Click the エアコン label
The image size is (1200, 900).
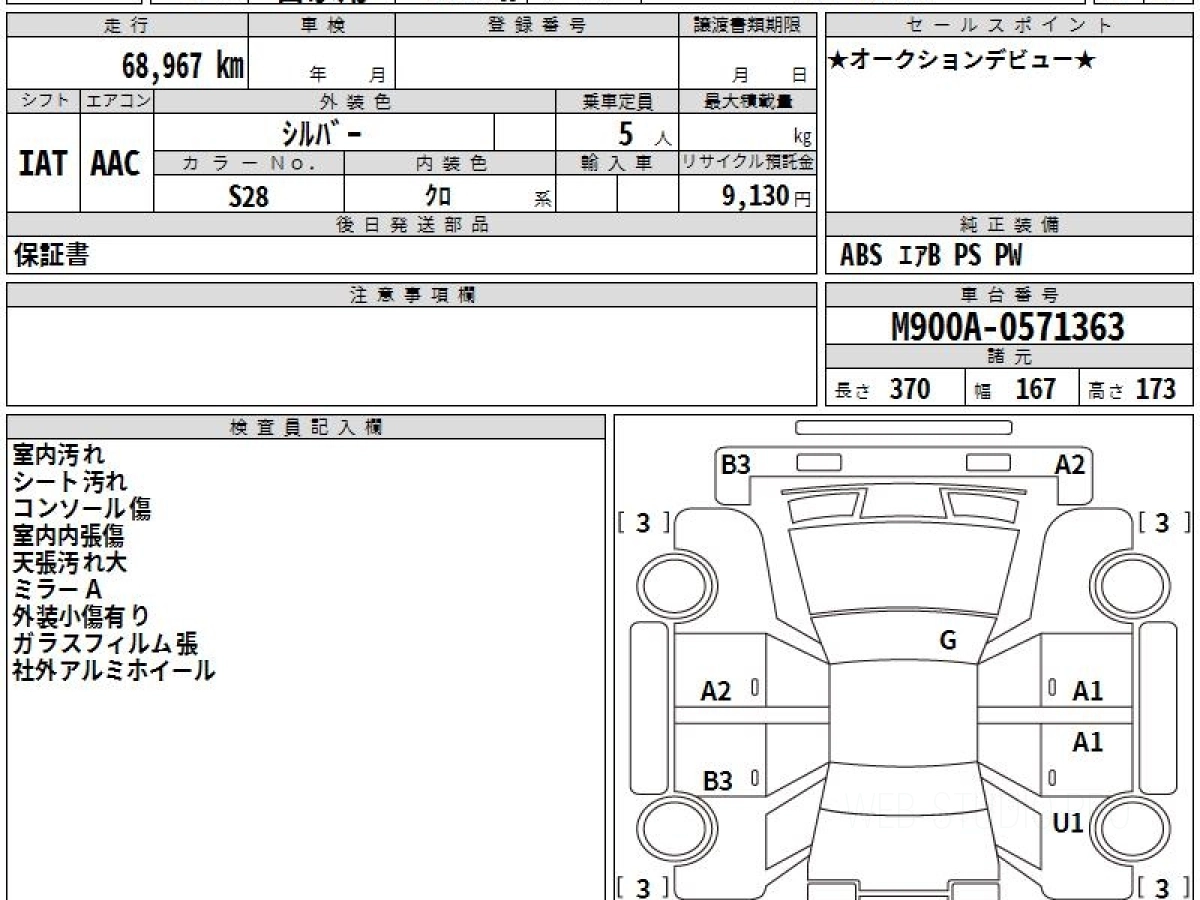[117, 101]
